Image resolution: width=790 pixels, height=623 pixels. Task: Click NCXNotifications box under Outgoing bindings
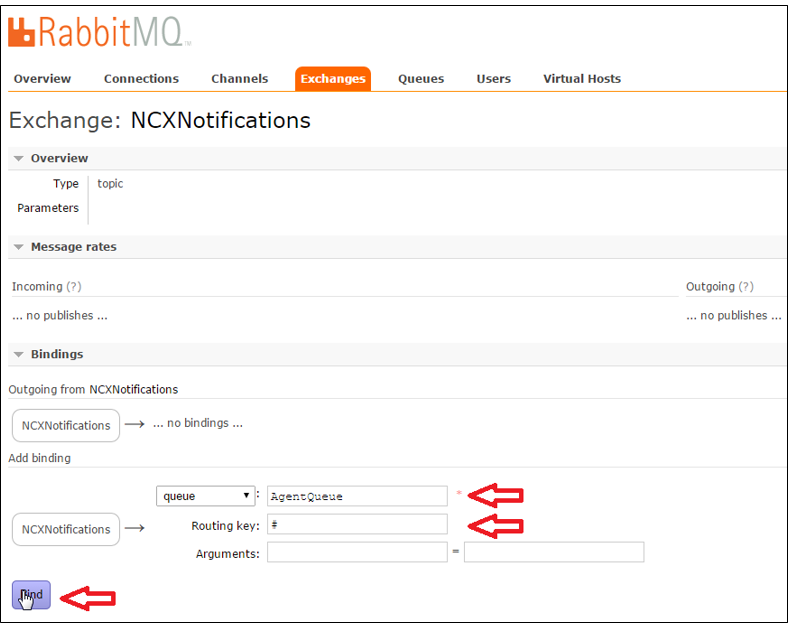[66, 426]
